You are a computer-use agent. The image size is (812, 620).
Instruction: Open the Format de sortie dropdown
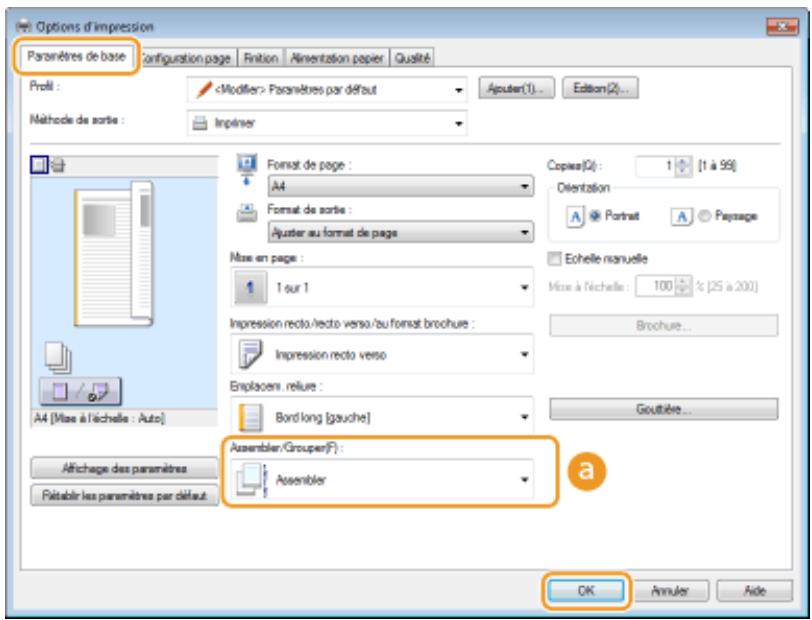[400, 233]
